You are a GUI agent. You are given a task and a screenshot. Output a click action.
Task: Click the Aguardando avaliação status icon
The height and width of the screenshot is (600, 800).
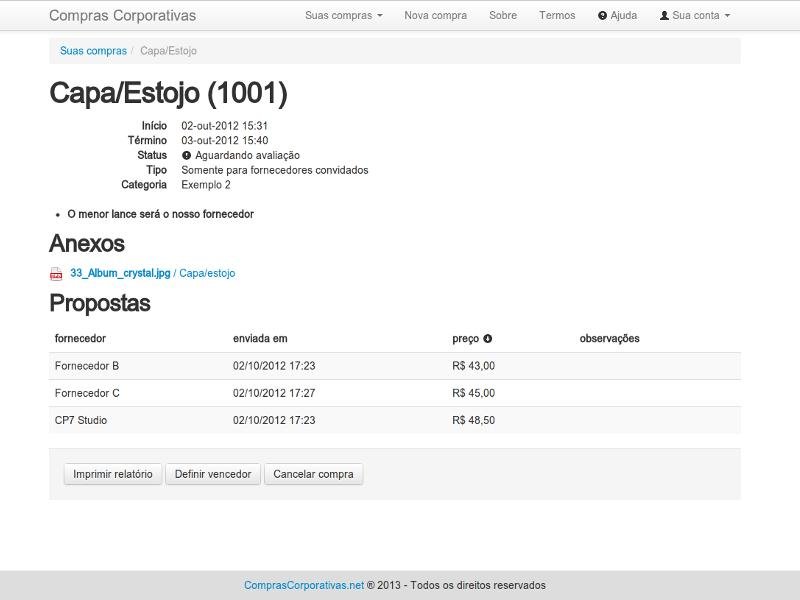tap(186, 155)
